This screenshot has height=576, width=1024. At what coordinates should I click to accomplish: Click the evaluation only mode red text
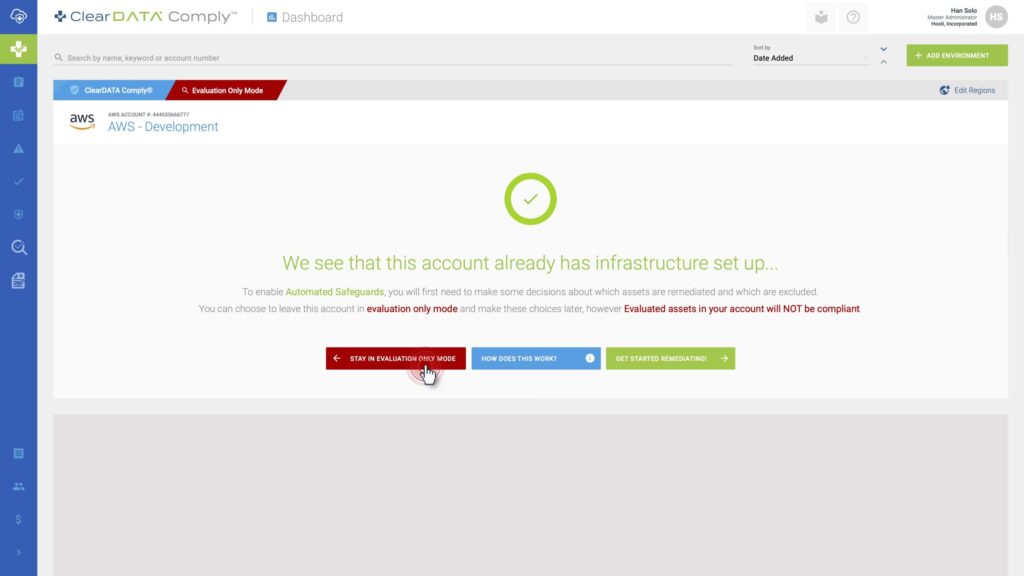coord(412,309)
